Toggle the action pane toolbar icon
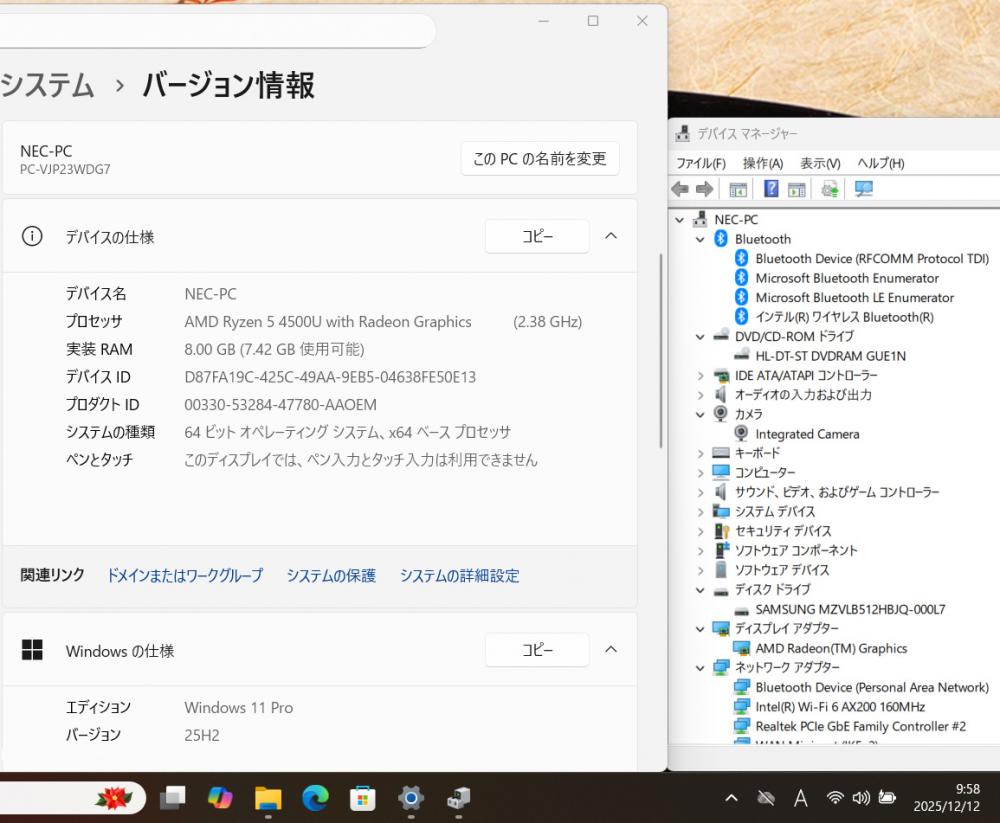Image resolution: width=1000 pixels, height=823 pixels. pyautogui.click(x=797, y=189)
